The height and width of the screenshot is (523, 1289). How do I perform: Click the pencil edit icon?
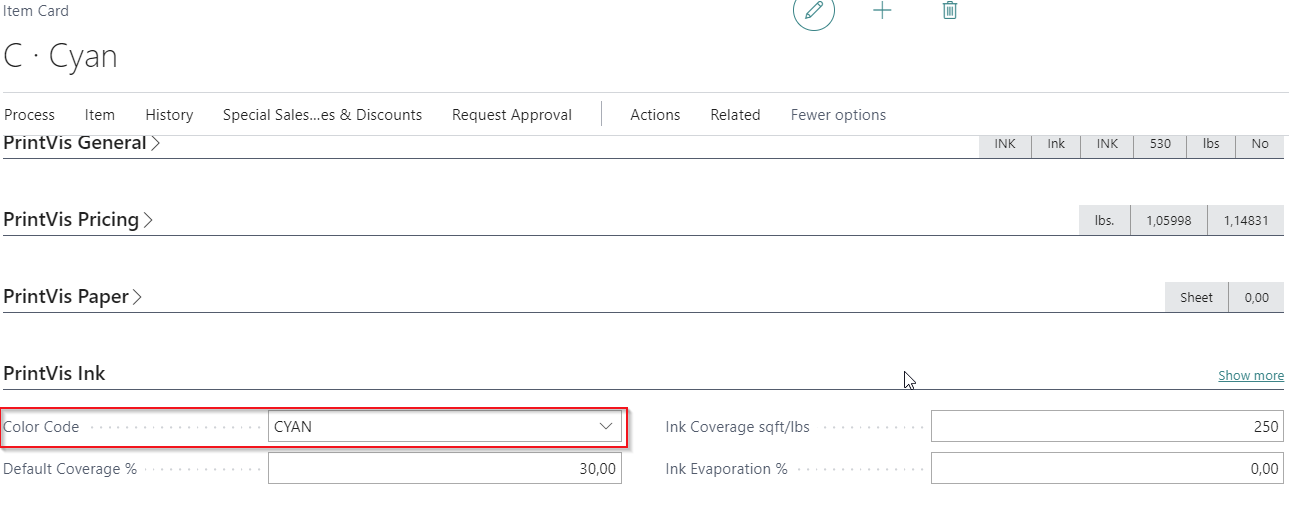[814, 11]
